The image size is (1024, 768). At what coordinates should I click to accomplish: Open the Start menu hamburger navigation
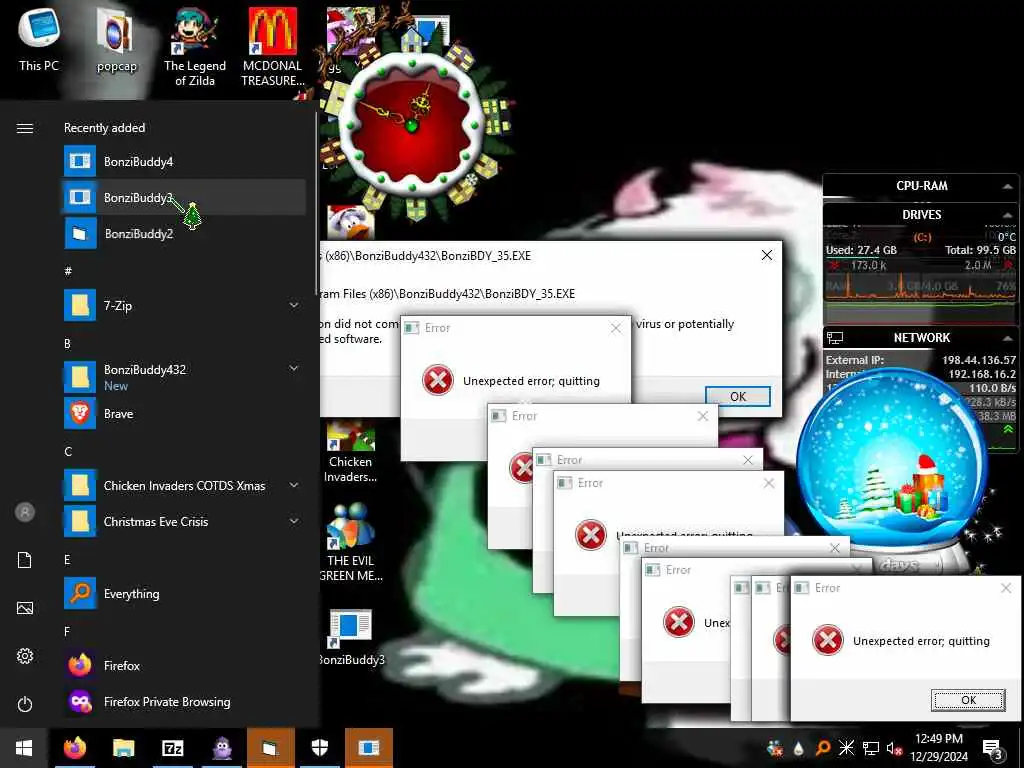pos(25,128)
